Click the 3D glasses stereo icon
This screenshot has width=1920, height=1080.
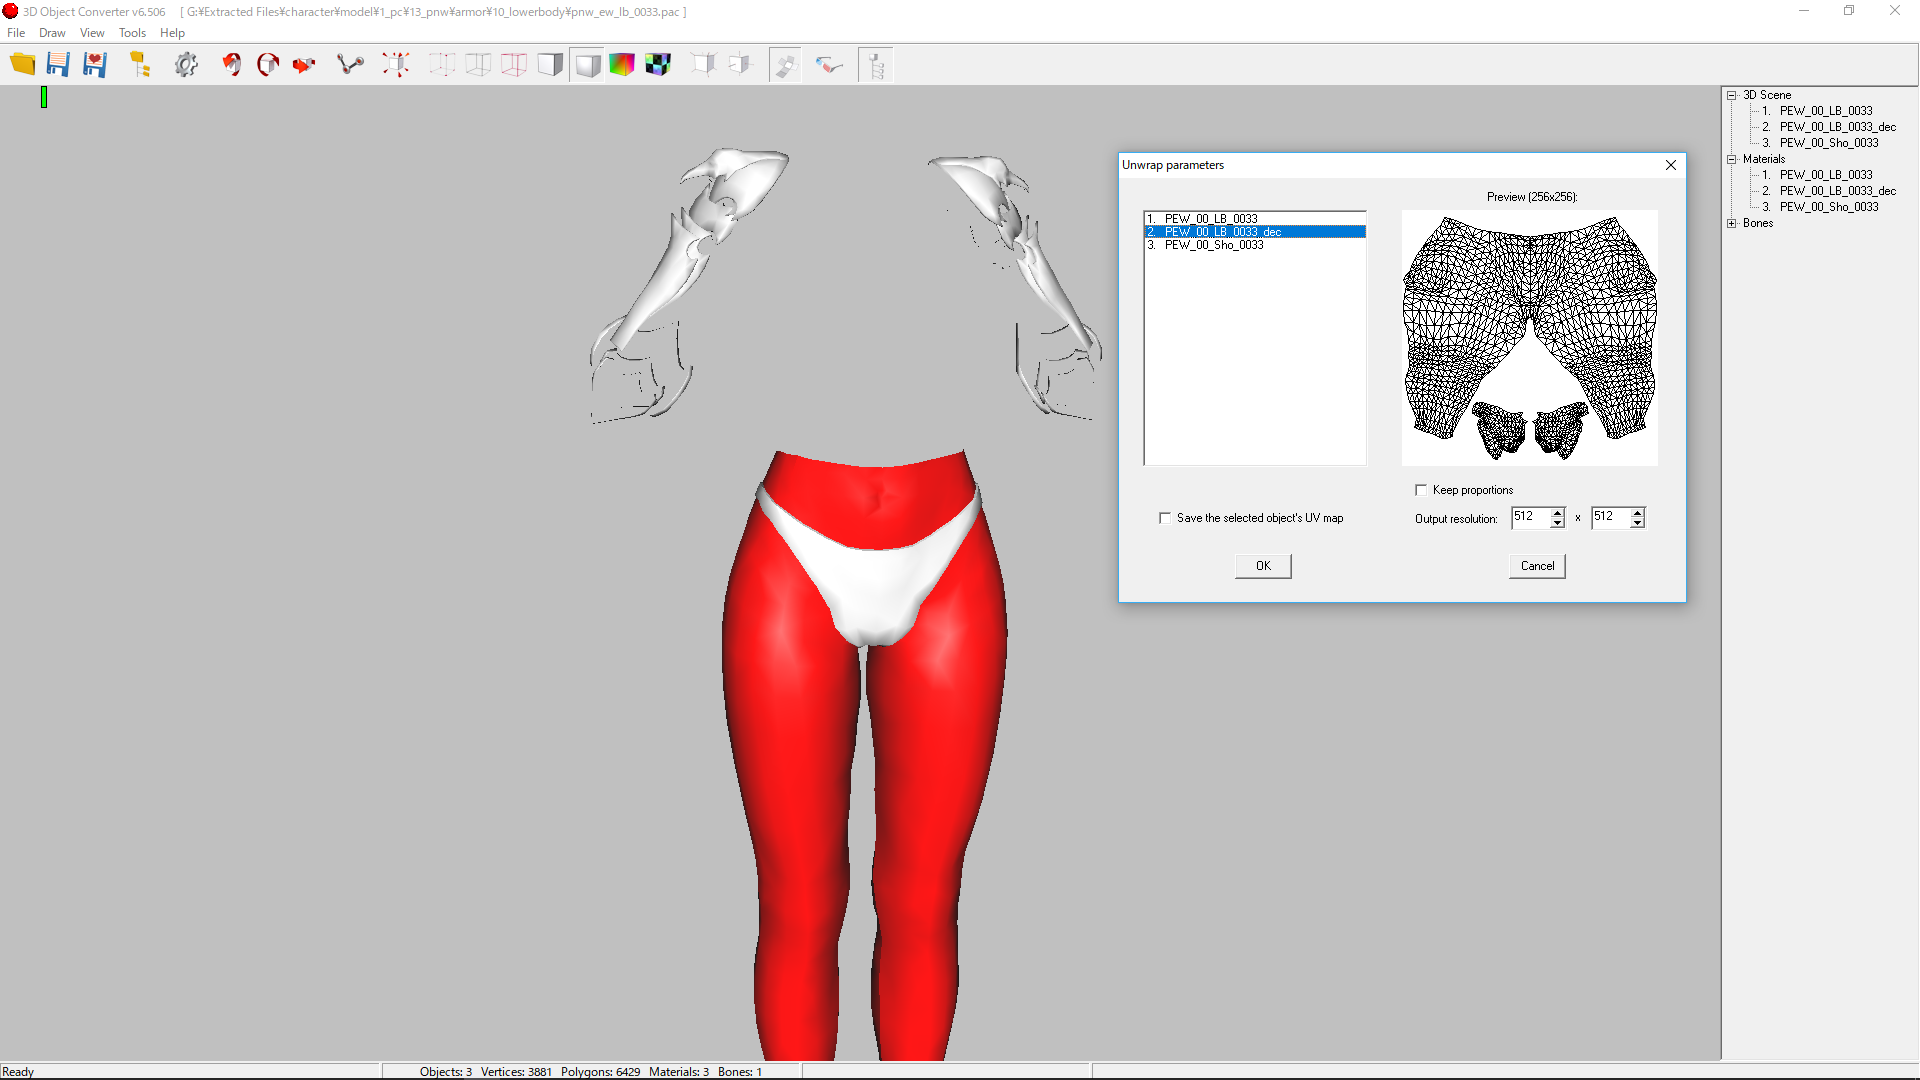click(x=830, y=65)
